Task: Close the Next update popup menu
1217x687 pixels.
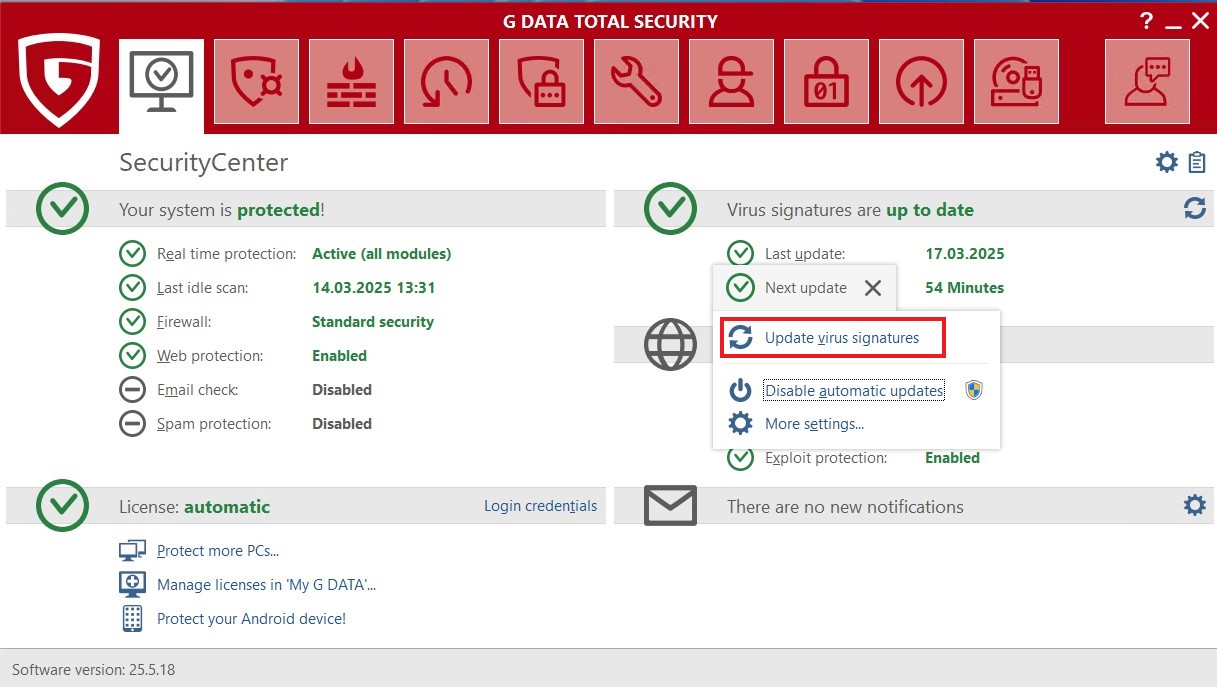Action: (873, 288)
